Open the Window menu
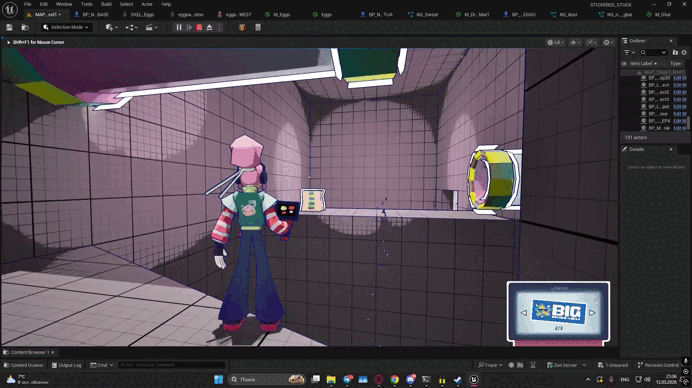Image resolution: width=692 pixels, height=388 pixels. pos(64,4)
